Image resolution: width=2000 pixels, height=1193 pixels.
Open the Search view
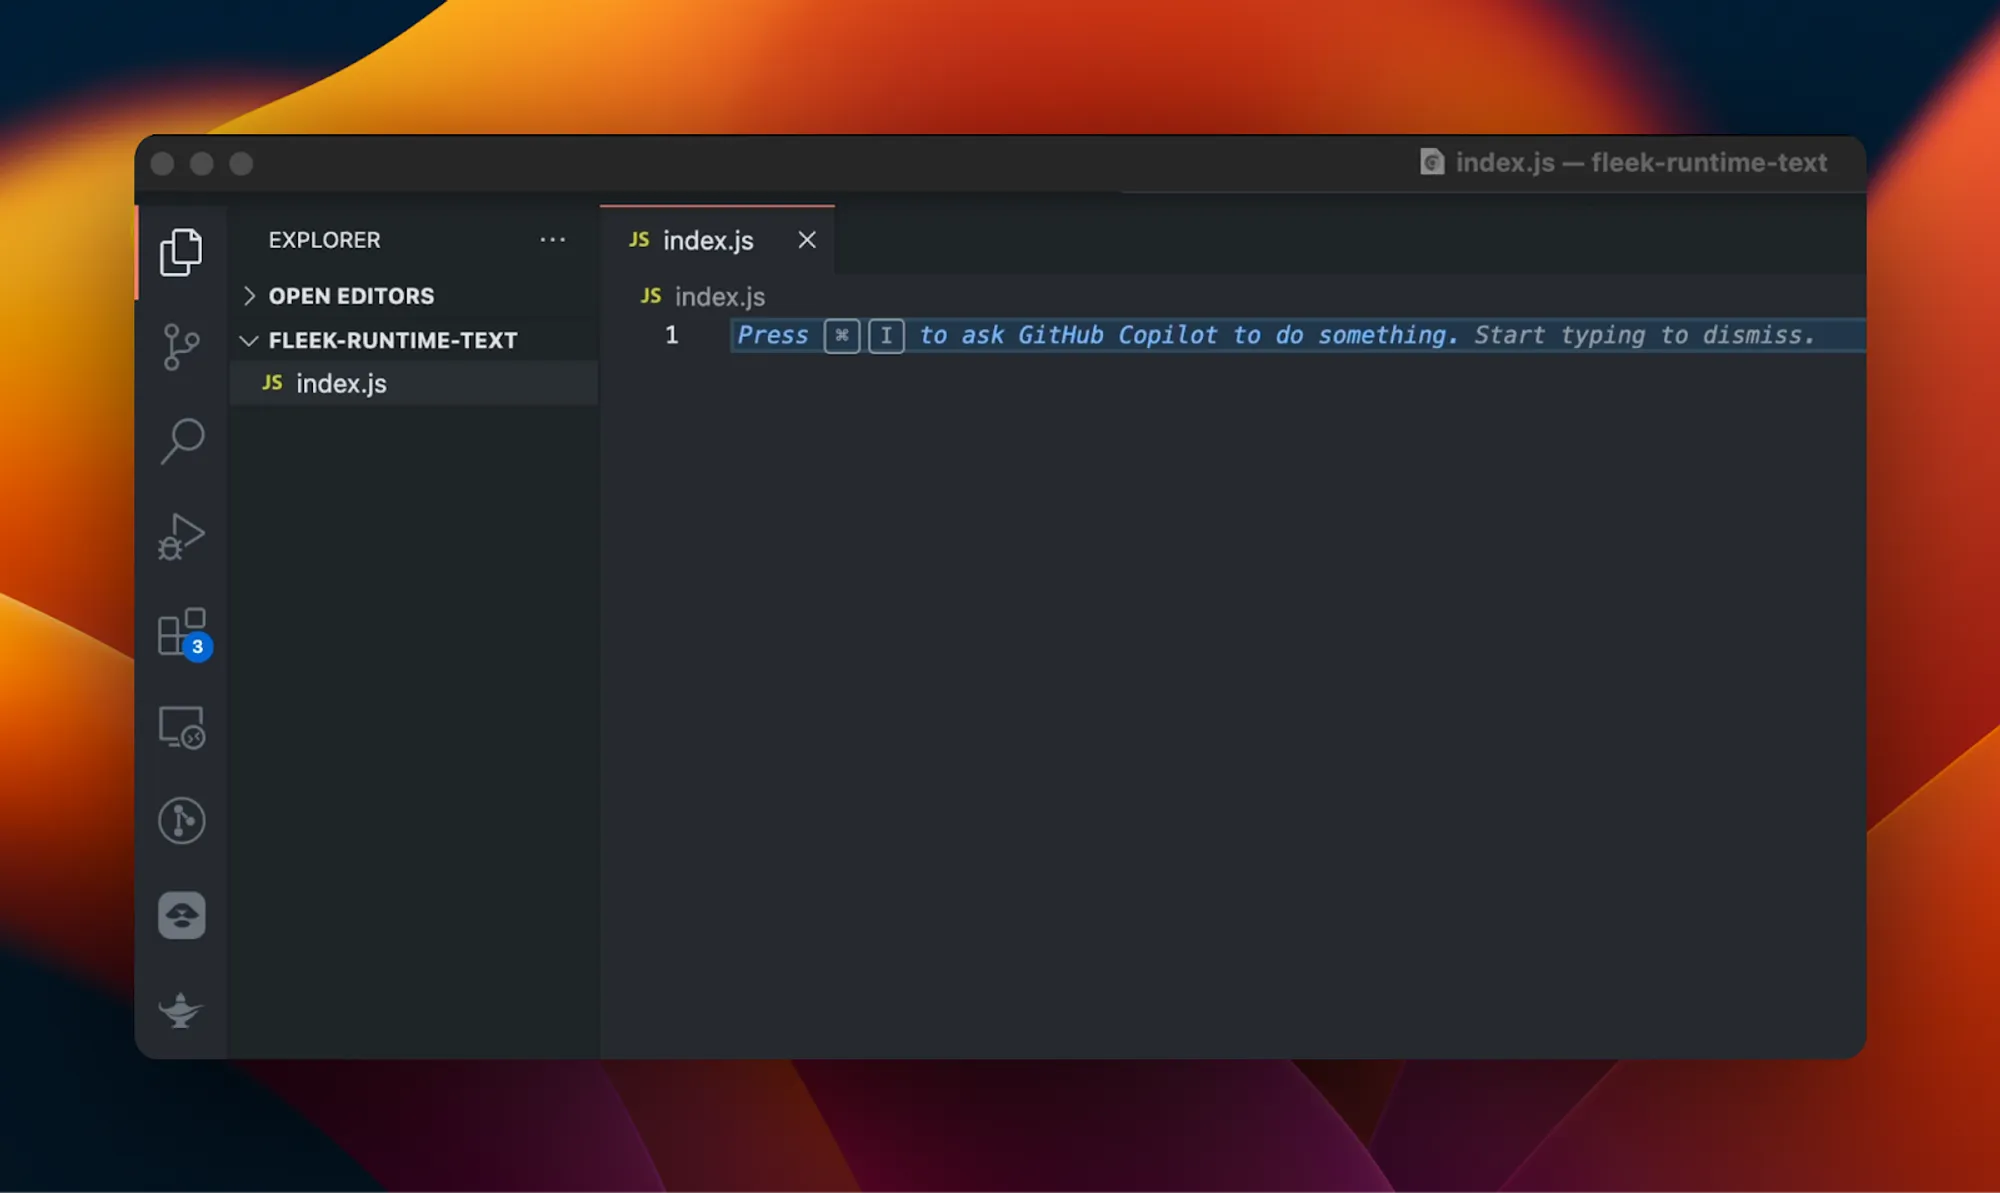pos(181,441)
